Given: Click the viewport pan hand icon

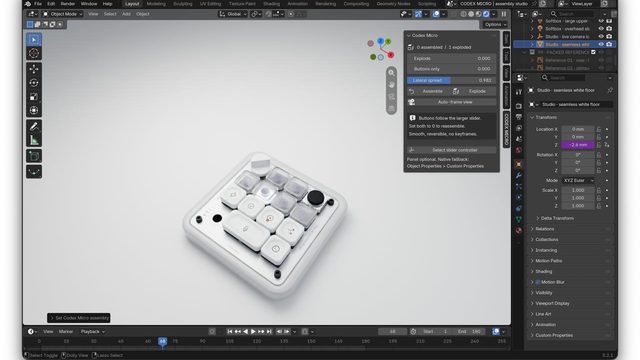Looking at the screenshot, I should click(x=391, y=85).
